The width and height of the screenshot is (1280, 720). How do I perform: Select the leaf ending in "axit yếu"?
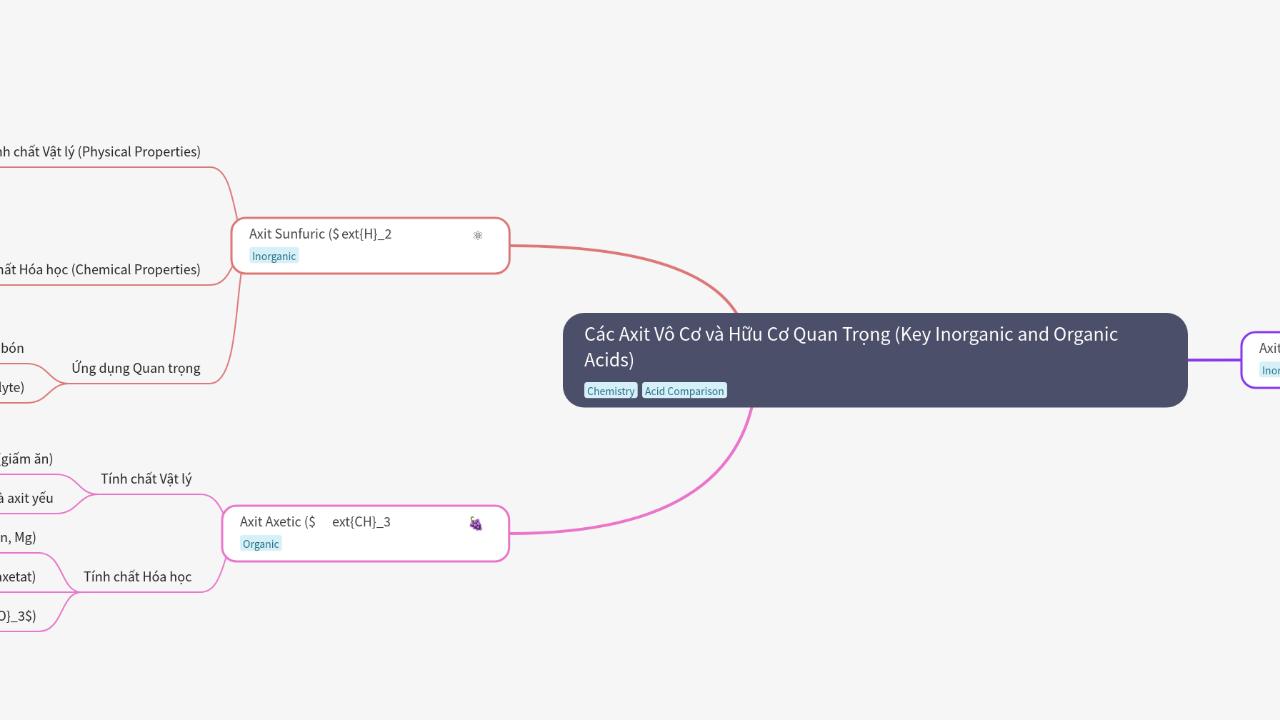pos(26,498)
